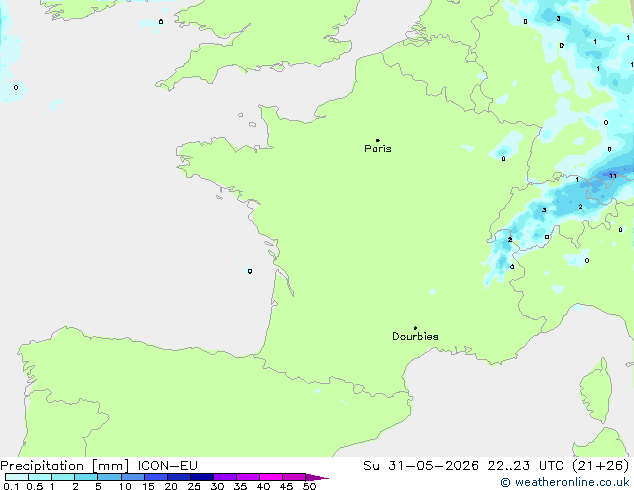Click the 30–35 mm purple legend swatch
Image resolution: width=634 pixels, height=490 pixels.
[224, 477]
